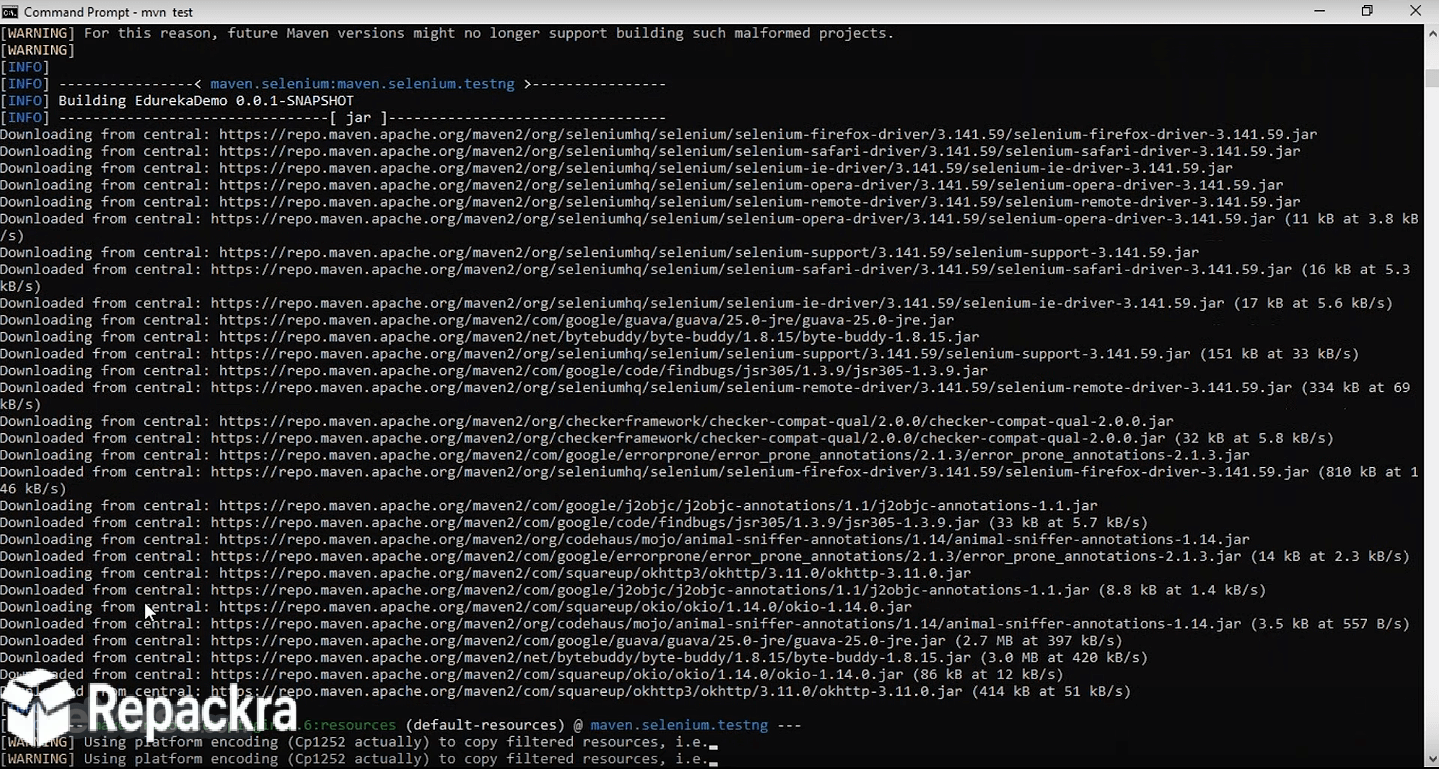1439x769 pixels.
Task: Click the Command Prompt icon in the title bar
Action: (x=10, y=12)
